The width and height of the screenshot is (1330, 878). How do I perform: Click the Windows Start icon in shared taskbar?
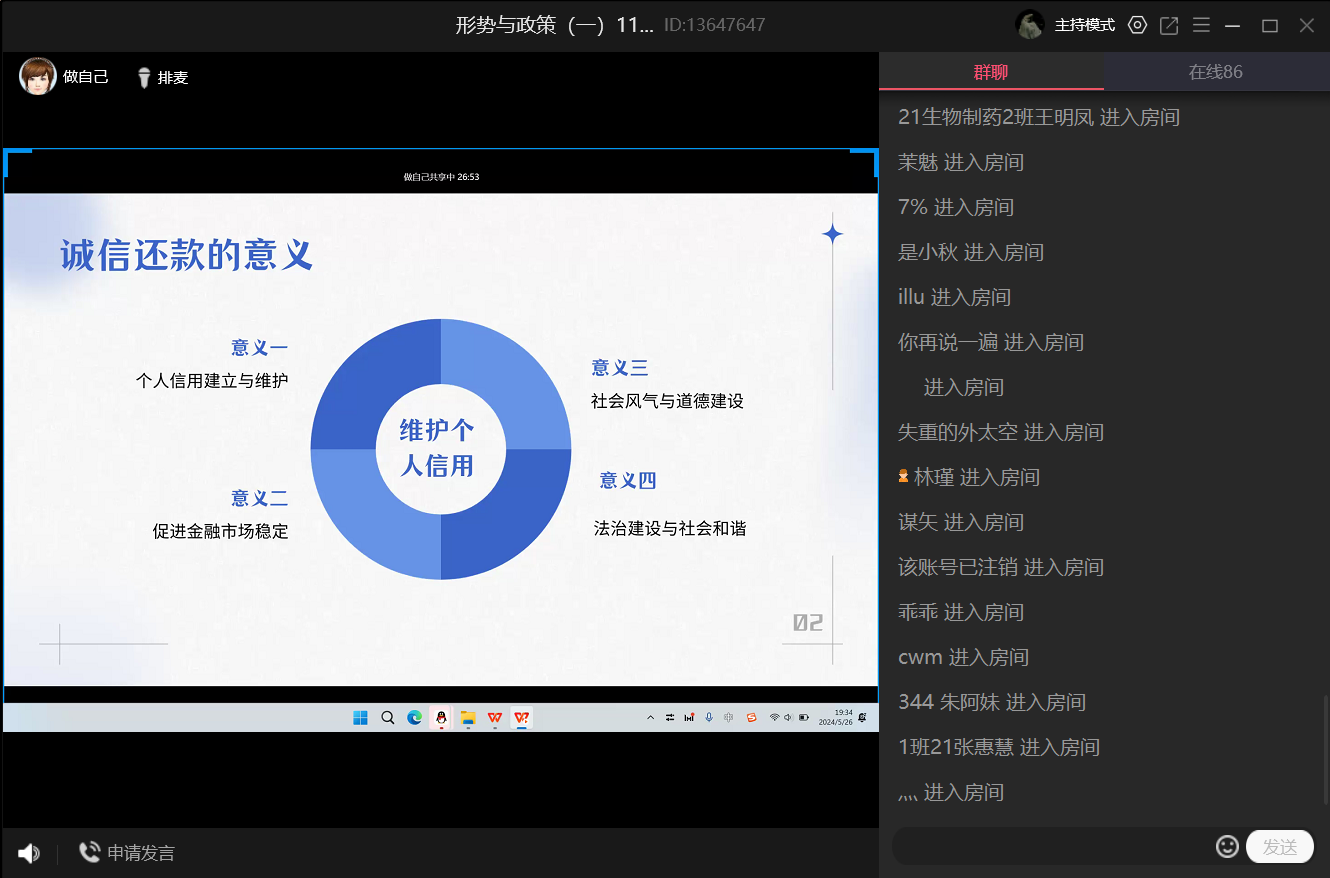[x=360, y=718]
